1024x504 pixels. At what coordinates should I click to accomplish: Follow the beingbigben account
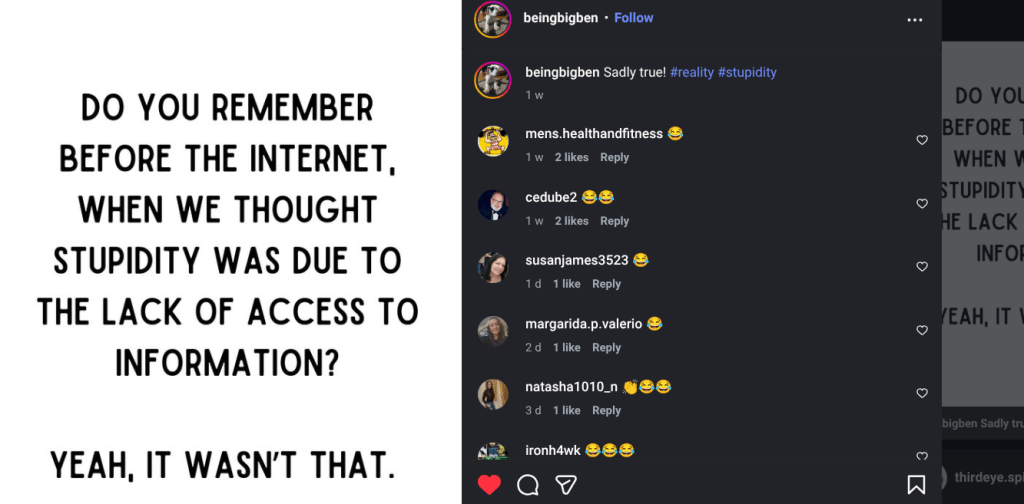click(x=633, y=18)
